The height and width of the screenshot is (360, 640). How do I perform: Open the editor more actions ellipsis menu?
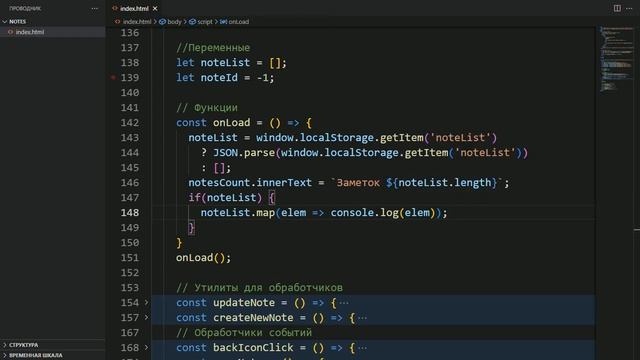pyautogui.click(x=629, y=8)
